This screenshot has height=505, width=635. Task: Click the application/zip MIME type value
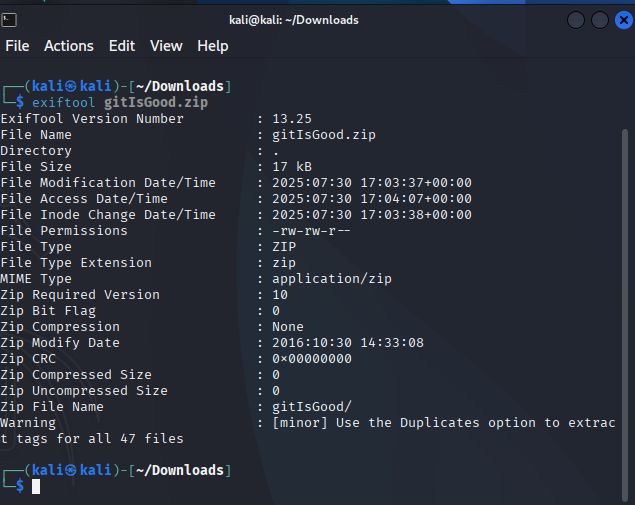(332, 279)
